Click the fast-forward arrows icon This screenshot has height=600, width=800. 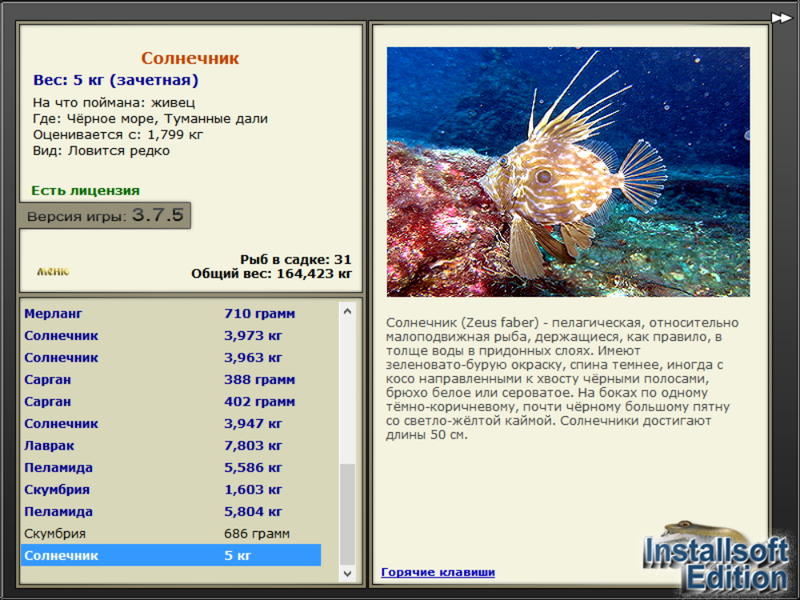coord(781,17)
